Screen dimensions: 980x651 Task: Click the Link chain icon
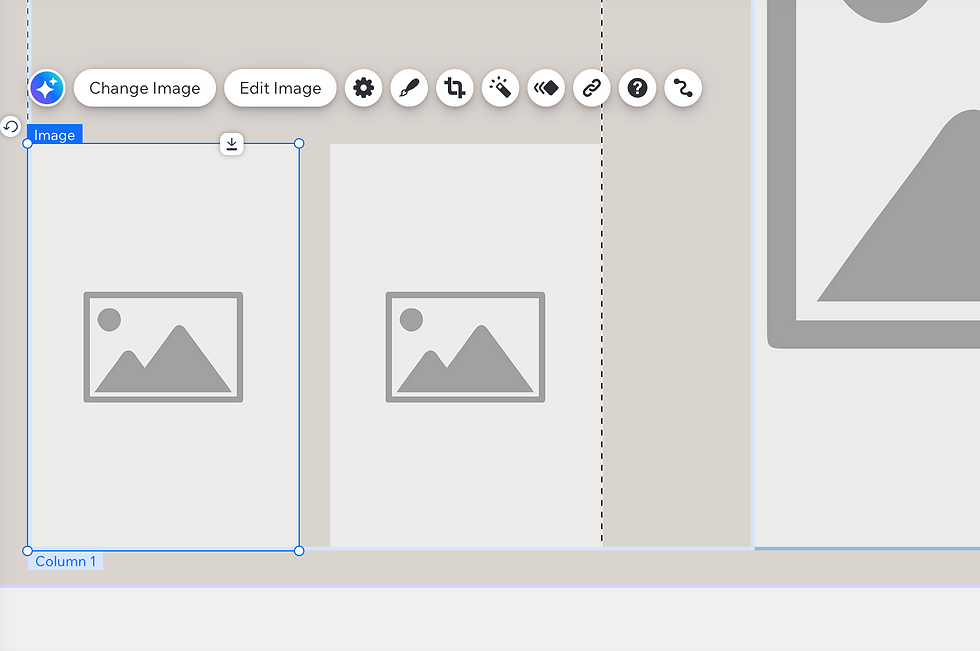coord(592,88)
